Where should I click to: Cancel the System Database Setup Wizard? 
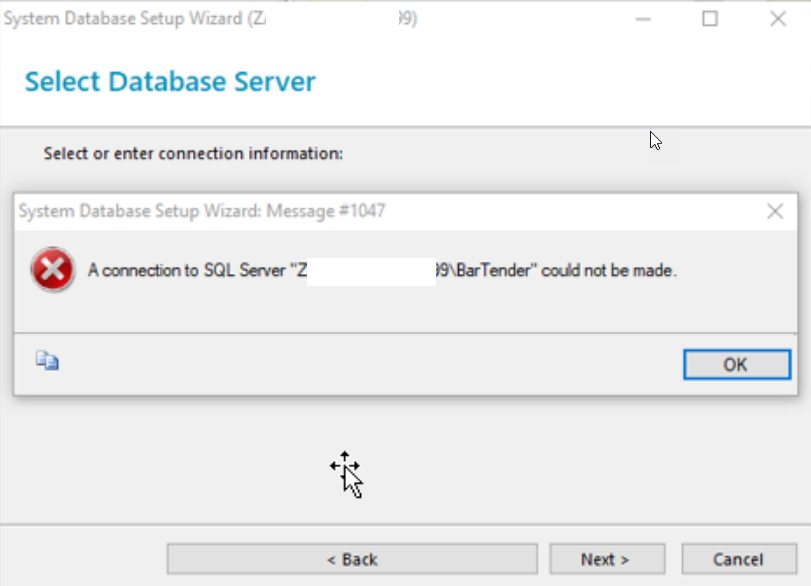739,559
